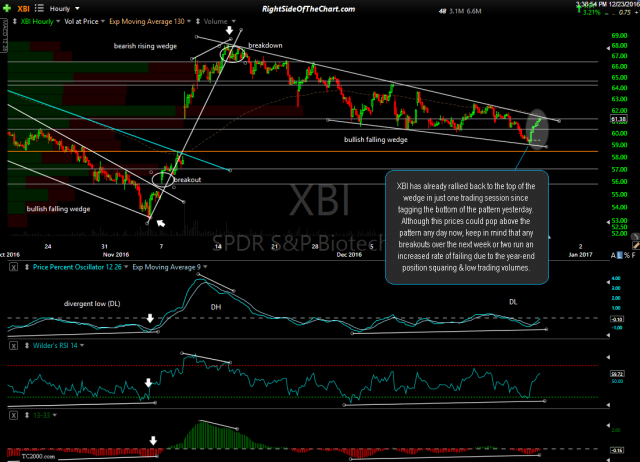The image size is (640, 462).
Task: Click the up-down arrows beside Volume
Action: (x=198, y=22)
